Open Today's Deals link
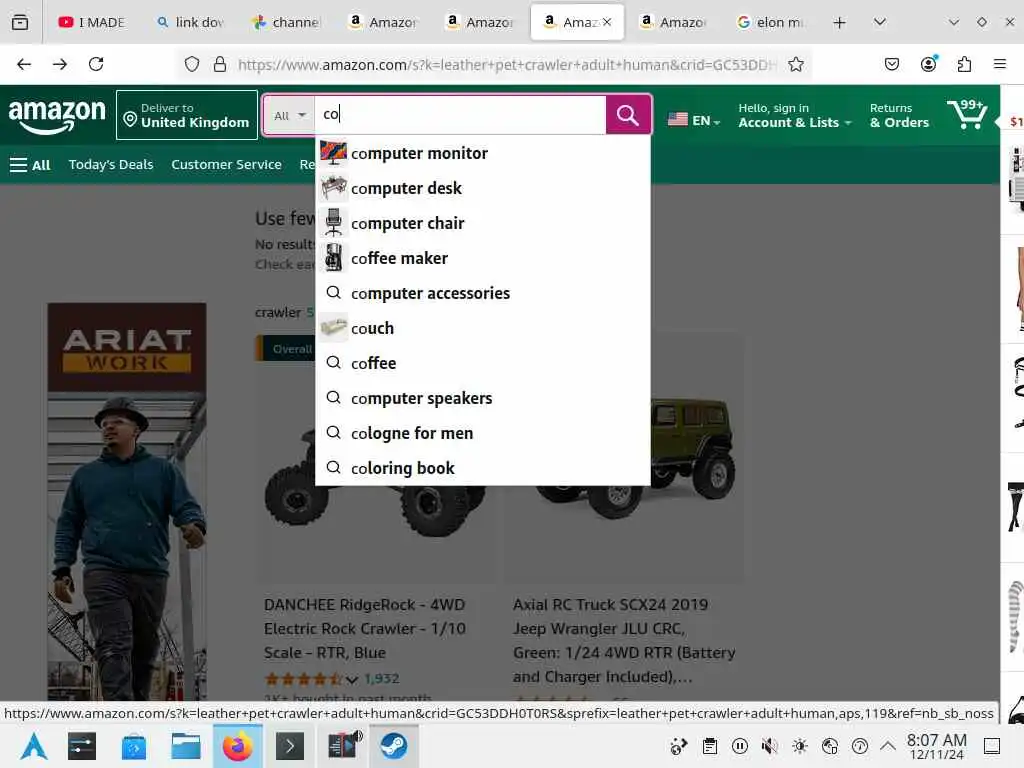Image resolution: width=1024 pixels, height=768 pixels. [x=111, y=165]
